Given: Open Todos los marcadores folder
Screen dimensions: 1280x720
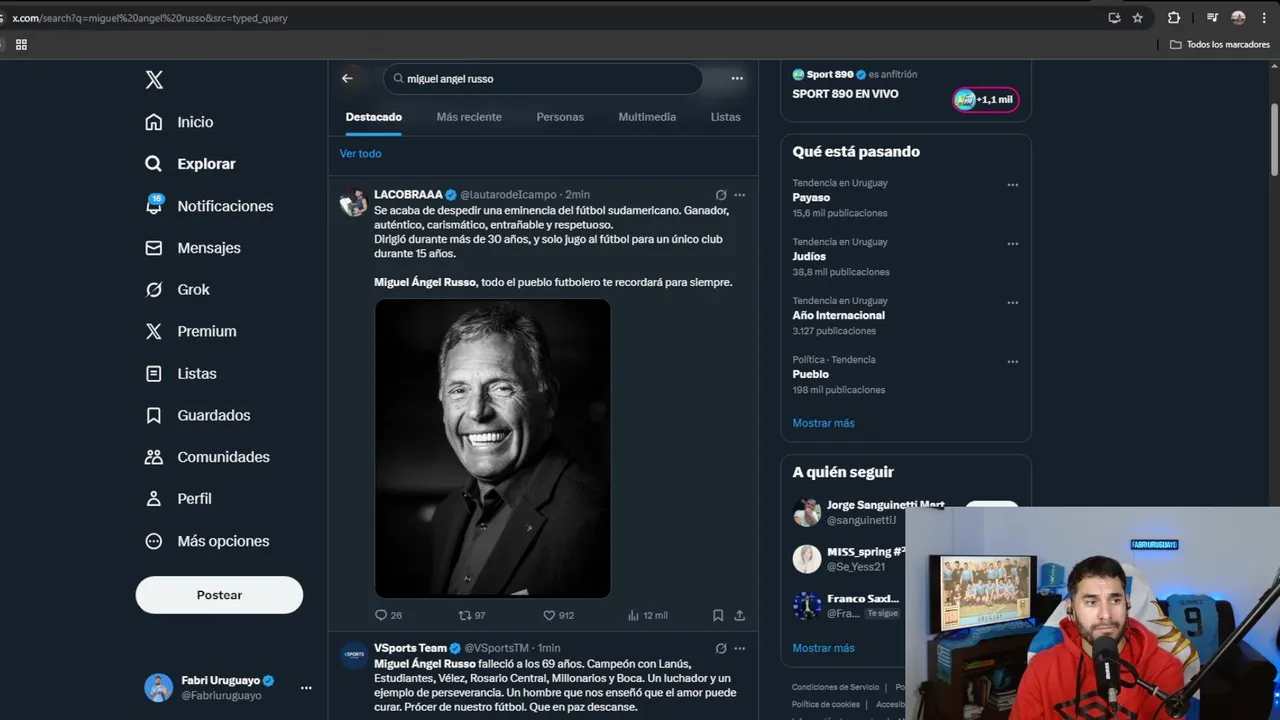Looking at the screenshot, I should [1220, 44].
